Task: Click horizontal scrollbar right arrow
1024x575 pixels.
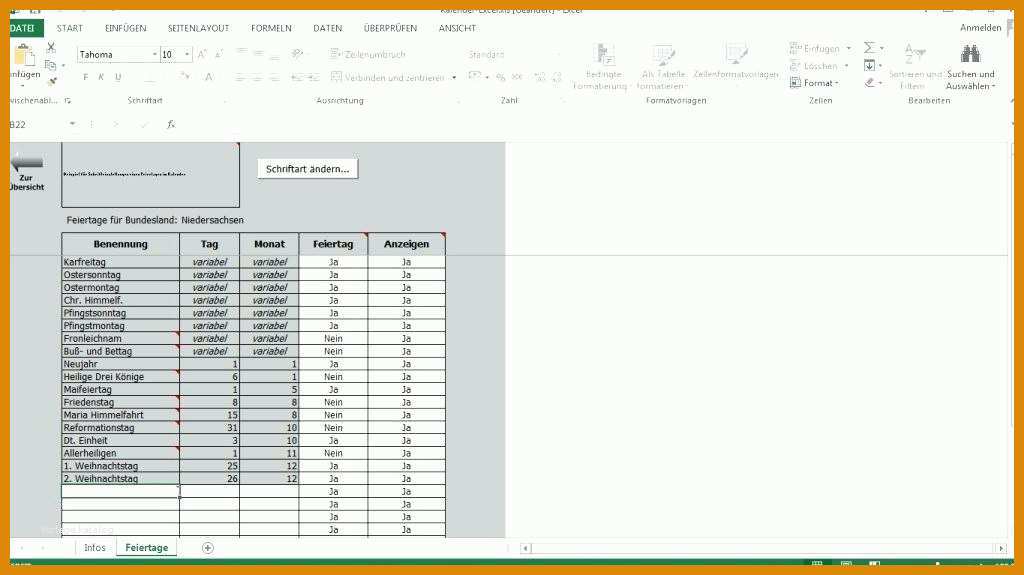Action: pyautogui.click(x=1001, y=548)
